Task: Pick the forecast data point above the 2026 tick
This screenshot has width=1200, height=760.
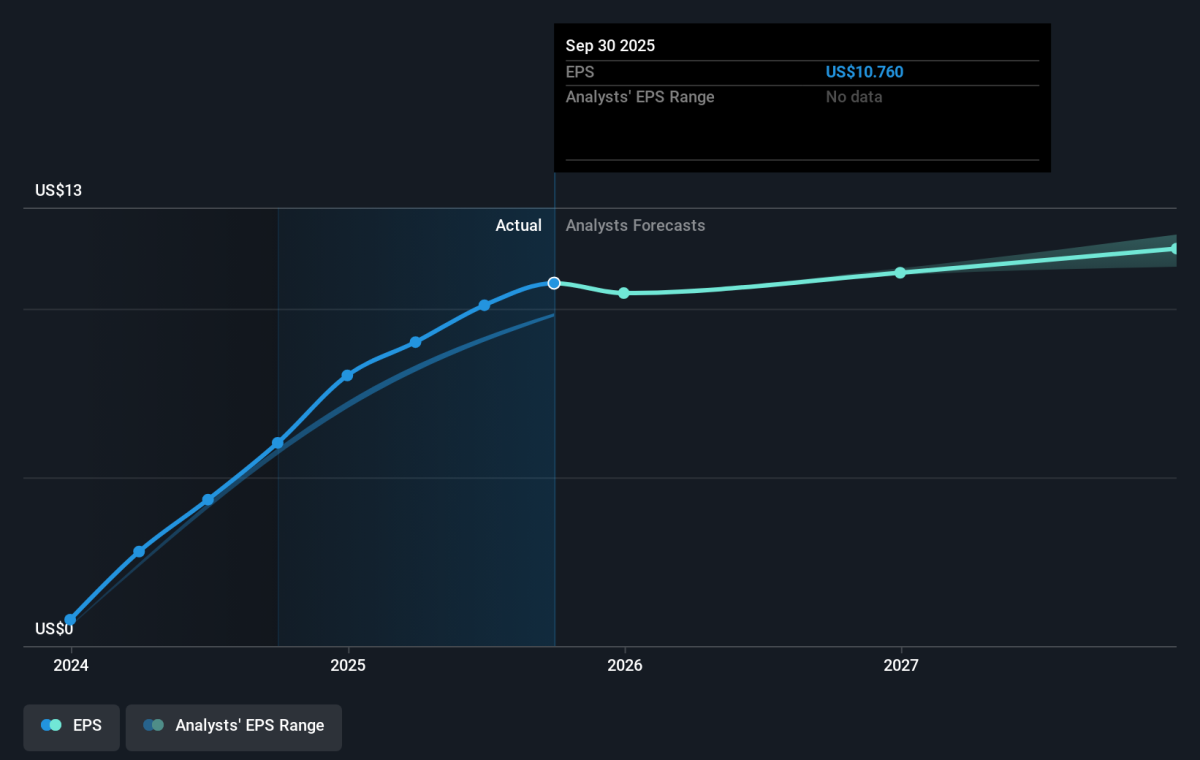Action: pos(624,293)
